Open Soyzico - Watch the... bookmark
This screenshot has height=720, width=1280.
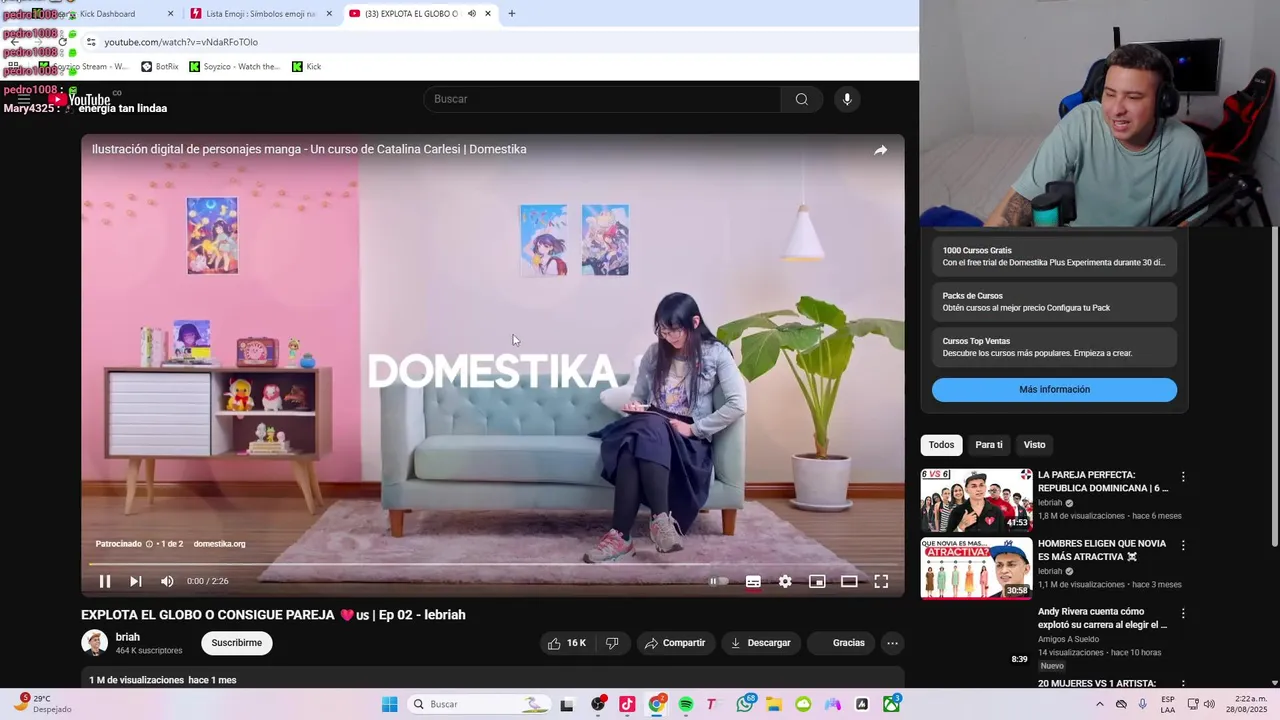click(x=234, y=67)
